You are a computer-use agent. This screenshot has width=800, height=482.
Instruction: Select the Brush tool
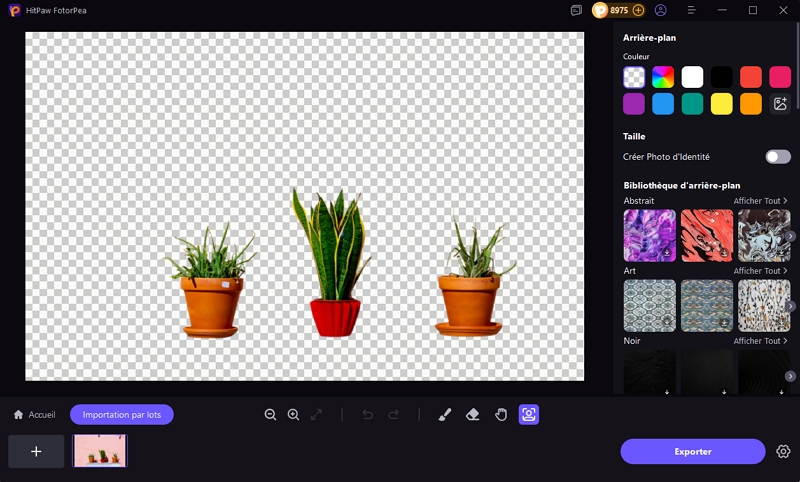[x=444, y=415]
